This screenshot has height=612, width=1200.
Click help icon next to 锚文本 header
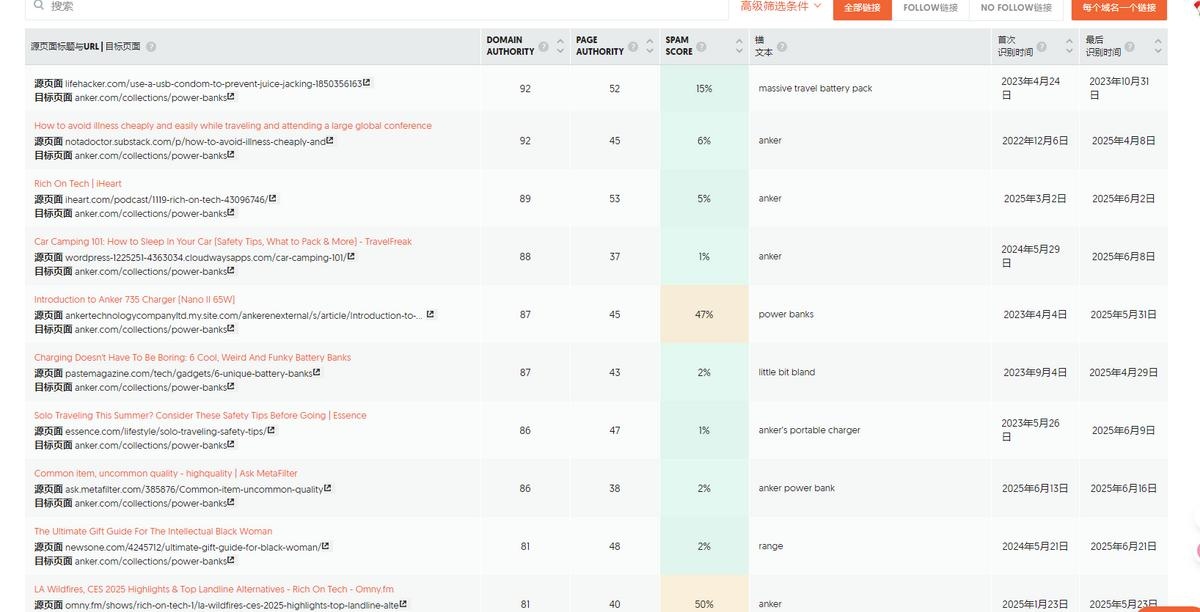click(782, 46)
